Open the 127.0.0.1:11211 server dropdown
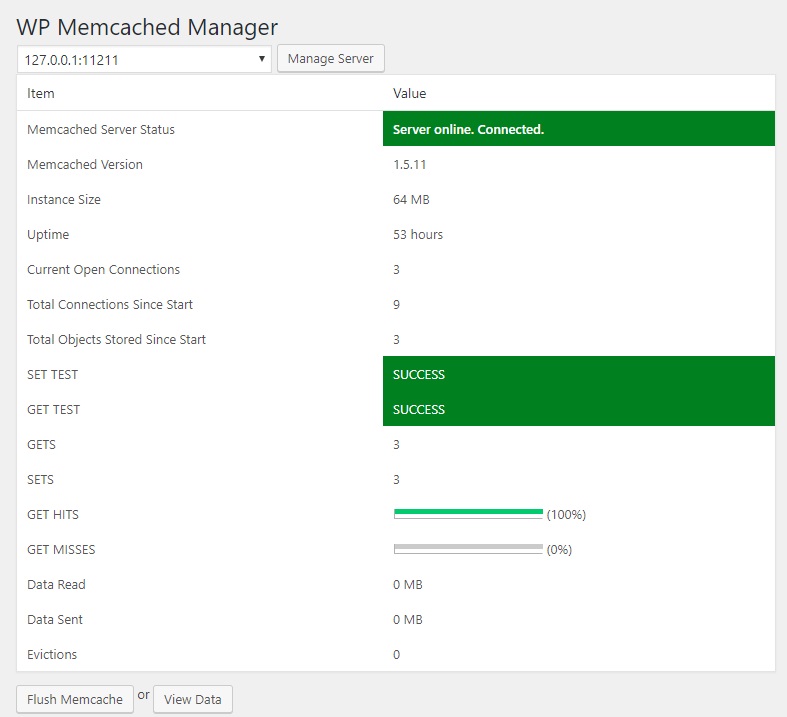This screenshot has width=787, height=717. coord(144,59)
